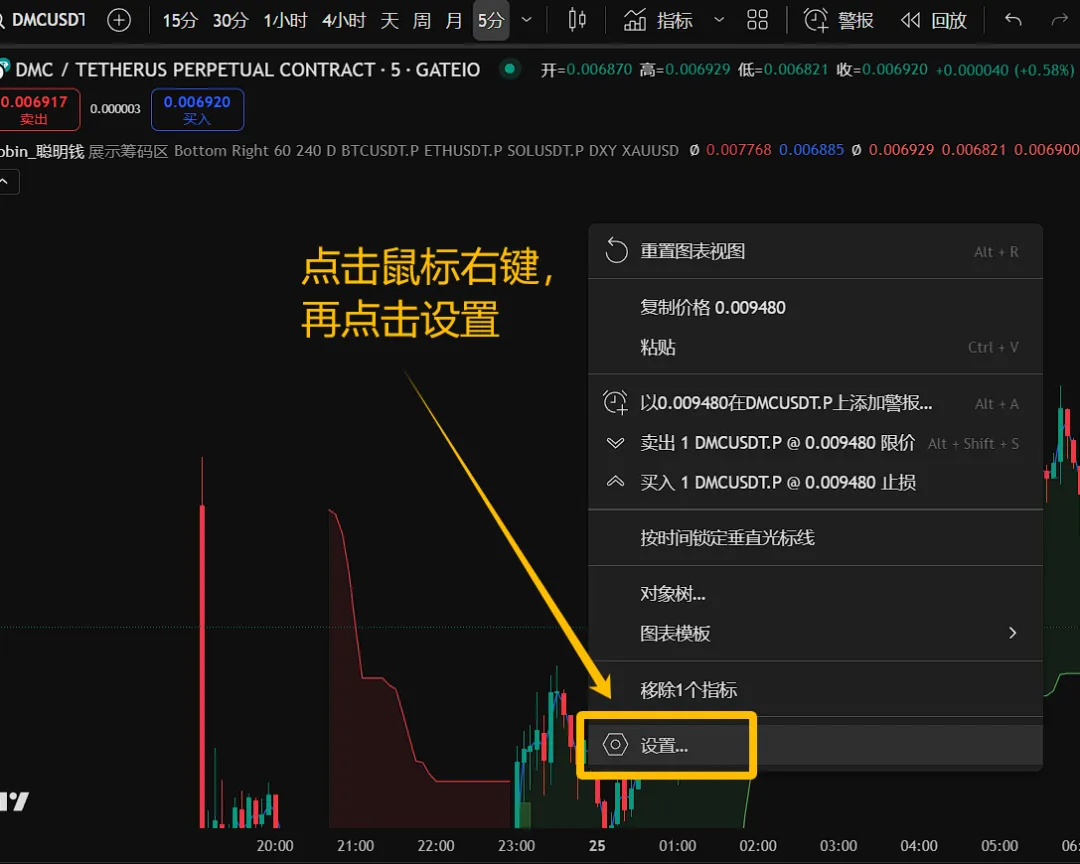The height and width of the screenshot is (864, 1080).
Task: Toggle 按时间锁定垂直光标线 in context menu
Action: [x=727, y=538]
